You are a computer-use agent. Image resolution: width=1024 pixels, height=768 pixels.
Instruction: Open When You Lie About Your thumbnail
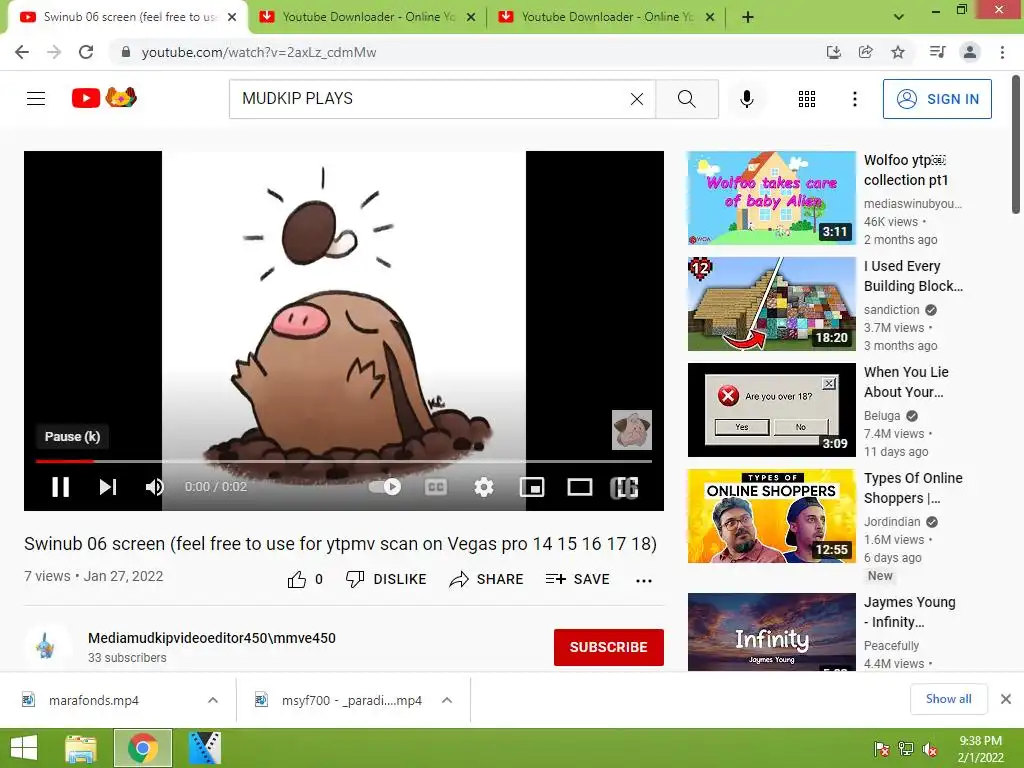771,409
